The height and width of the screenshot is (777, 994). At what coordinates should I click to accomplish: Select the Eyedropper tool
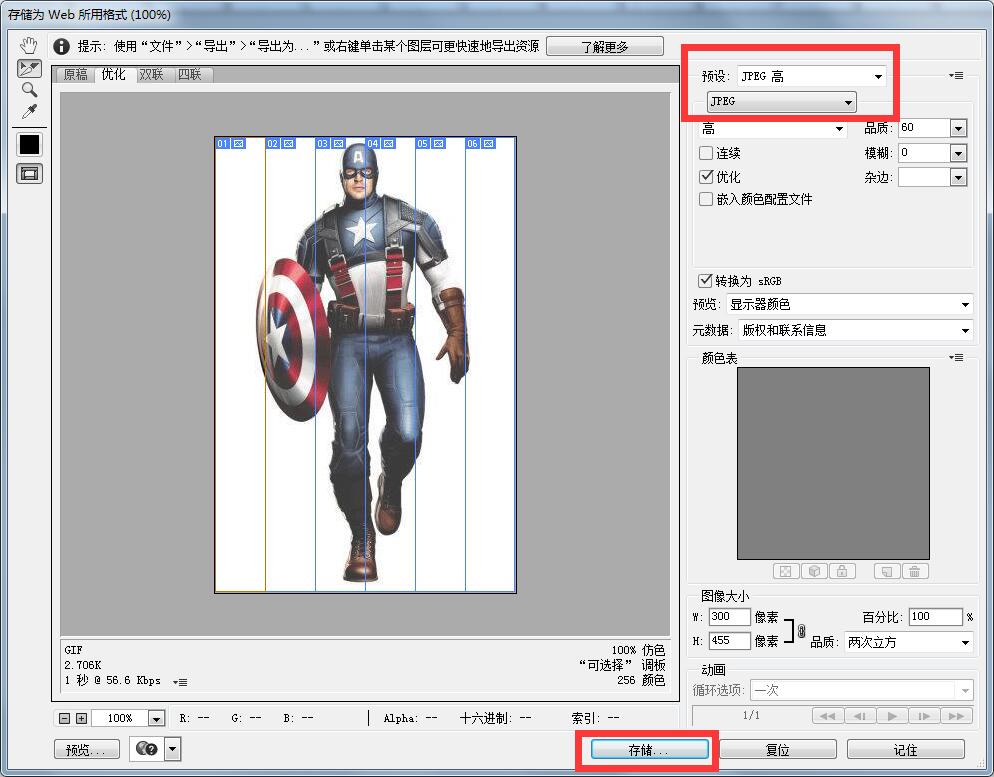[29, 111]
